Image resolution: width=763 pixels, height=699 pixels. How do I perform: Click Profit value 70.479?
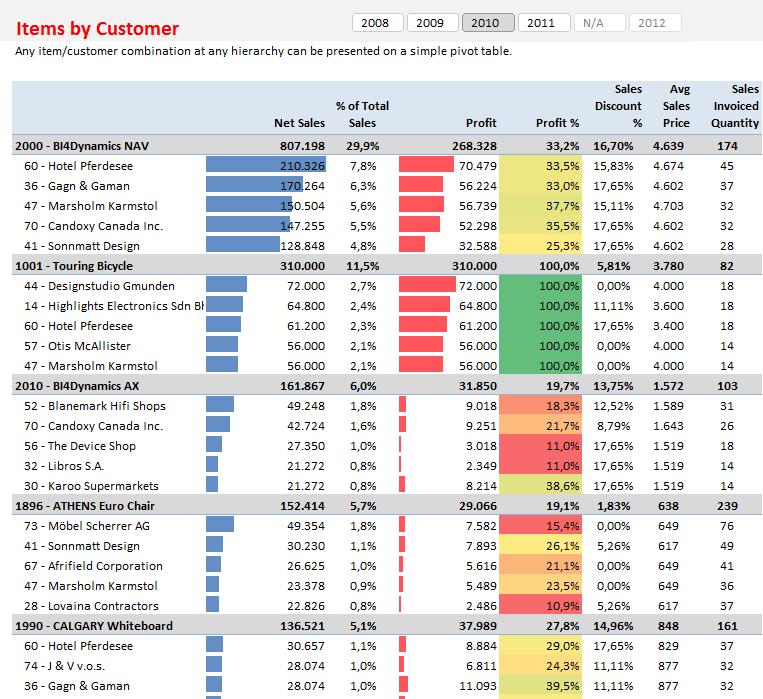click(x=477, y=166)
